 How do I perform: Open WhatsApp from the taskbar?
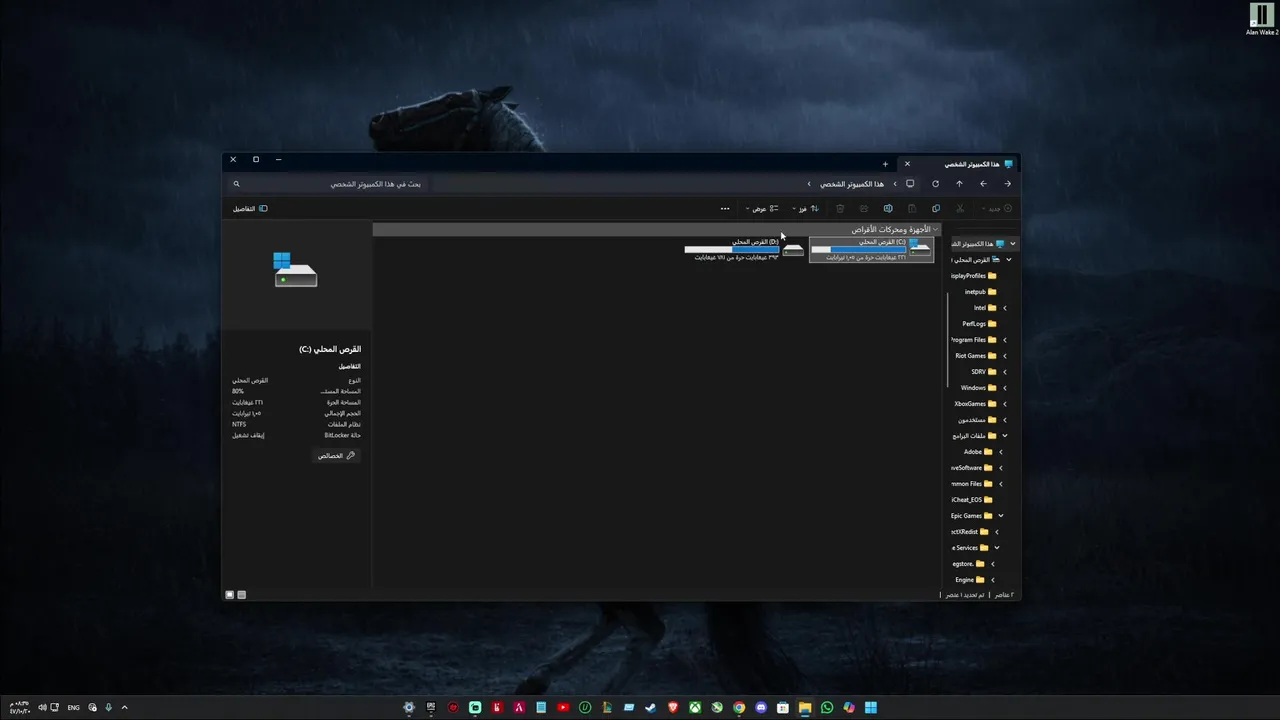pos(827,708)
